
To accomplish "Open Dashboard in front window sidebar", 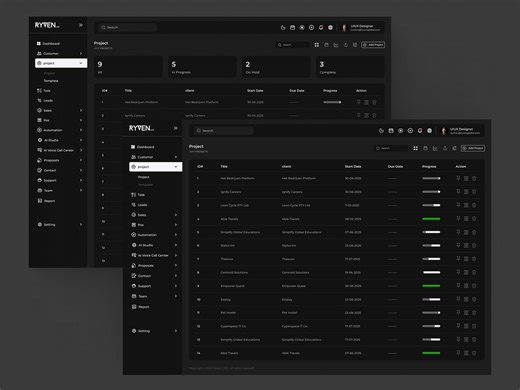I will pyautogui.click(x=143, y=147).
